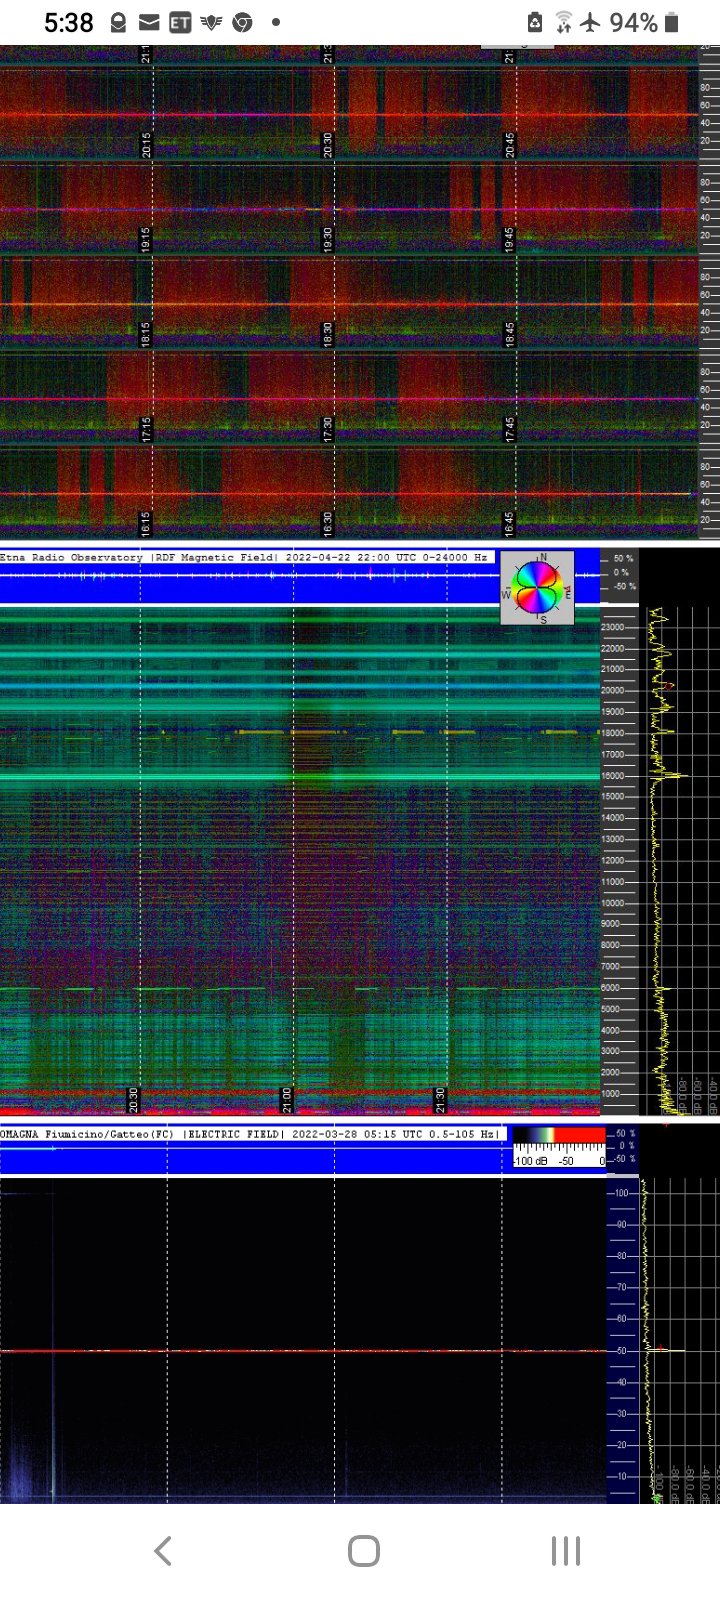This screenshot has height=1600, width=720.
Task: Click the RDF direction compass color wheel
Action: 538,587
